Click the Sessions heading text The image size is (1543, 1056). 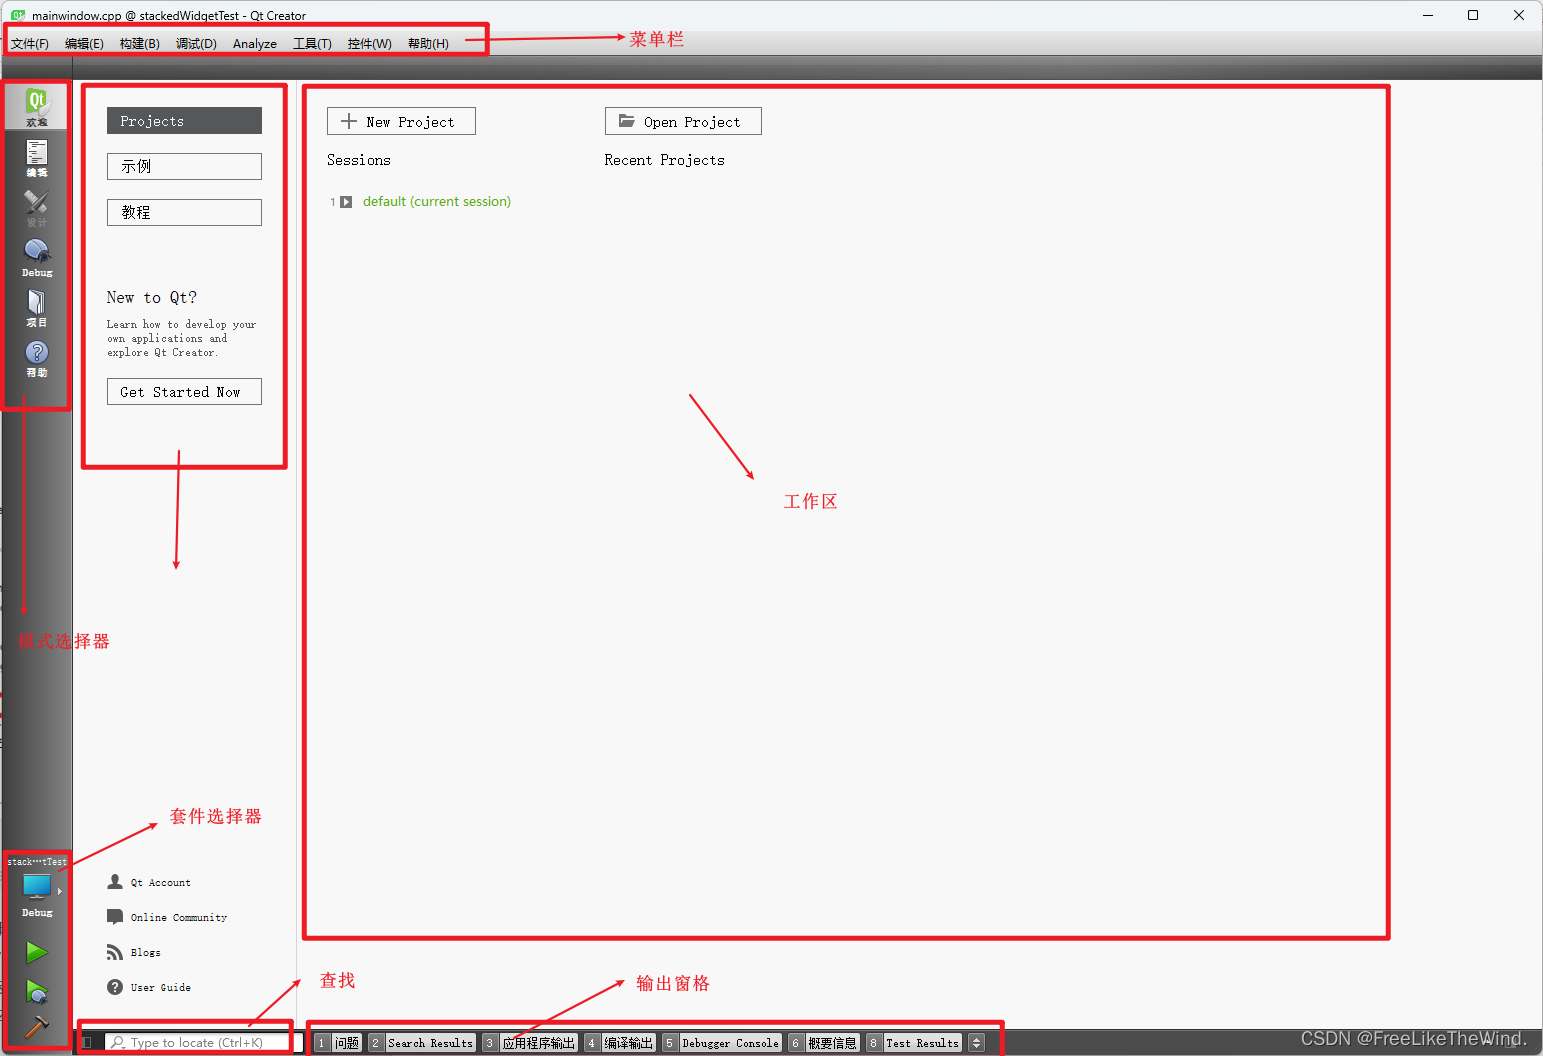coord(359,160)
